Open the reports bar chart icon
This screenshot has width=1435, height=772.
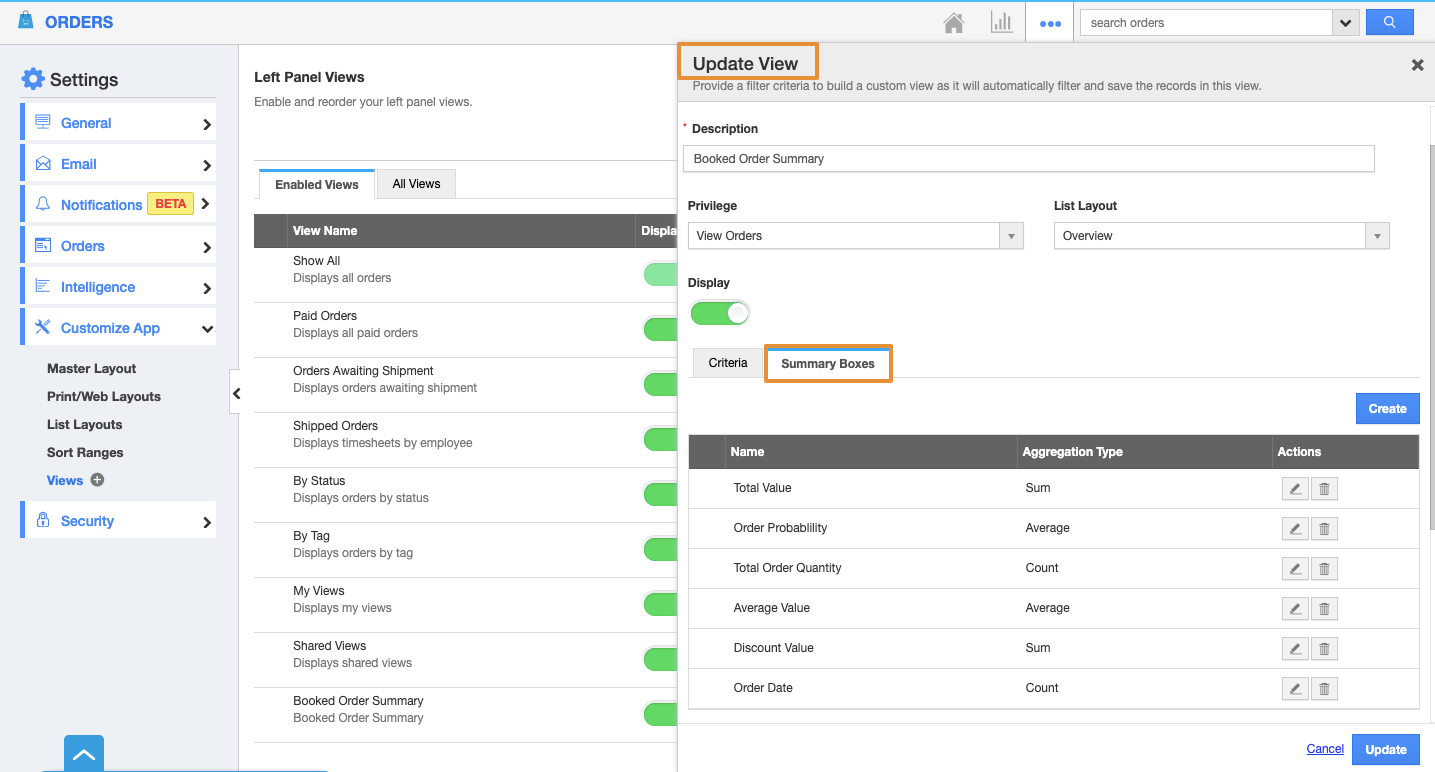pos(1001,23)
